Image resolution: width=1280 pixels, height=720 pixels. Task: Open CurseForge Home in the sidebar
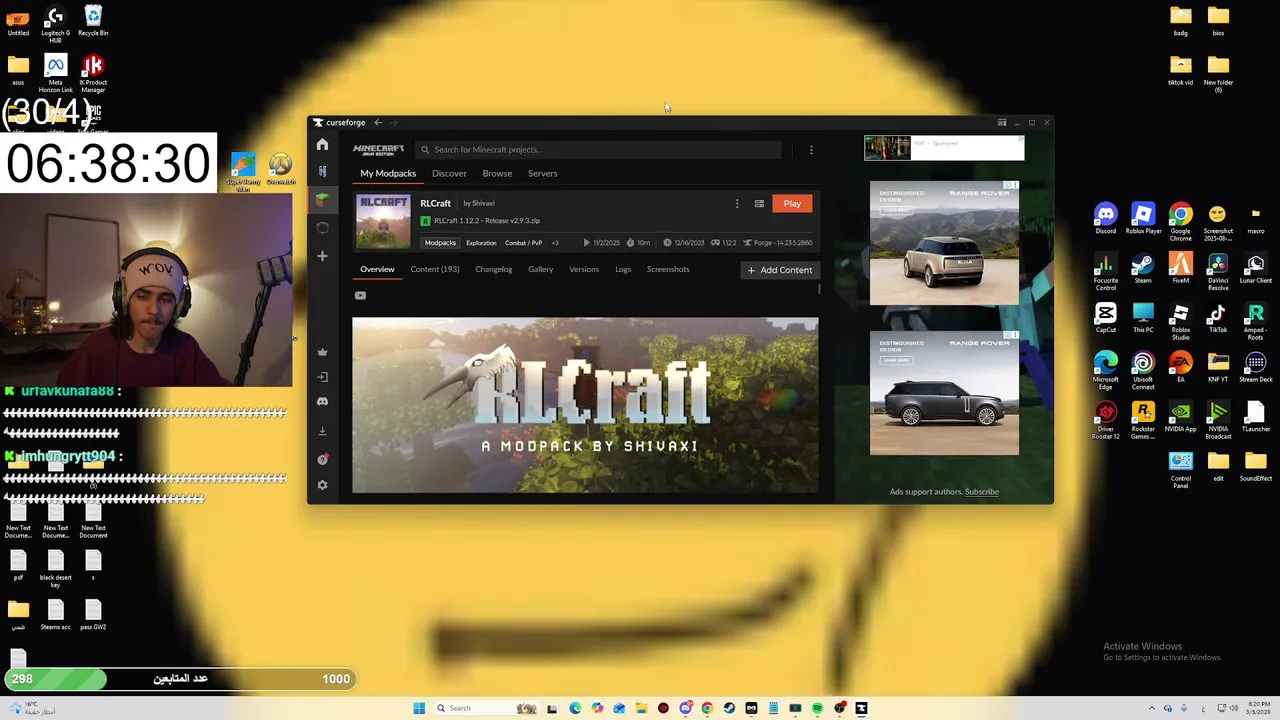pos(322,145)
